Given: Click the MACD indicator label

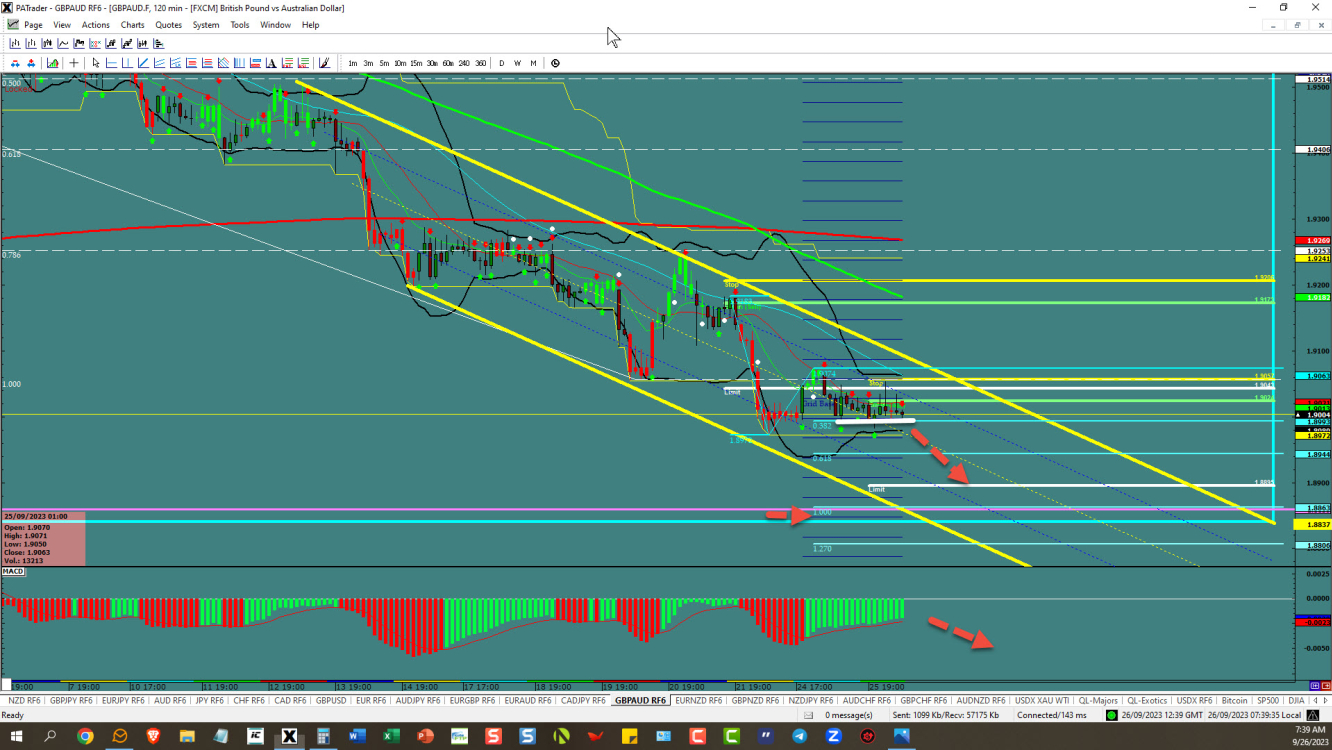Looking at the screenshot, I should coord(11,572).
